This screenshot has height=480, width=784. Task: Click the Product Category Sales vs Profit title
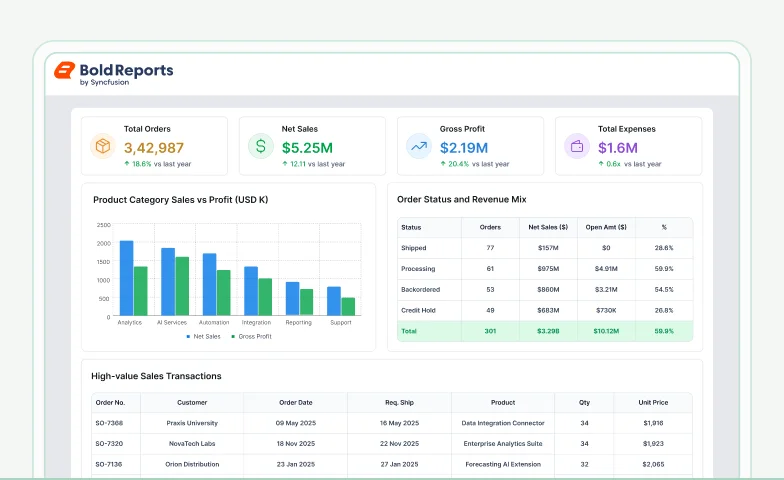180,200
